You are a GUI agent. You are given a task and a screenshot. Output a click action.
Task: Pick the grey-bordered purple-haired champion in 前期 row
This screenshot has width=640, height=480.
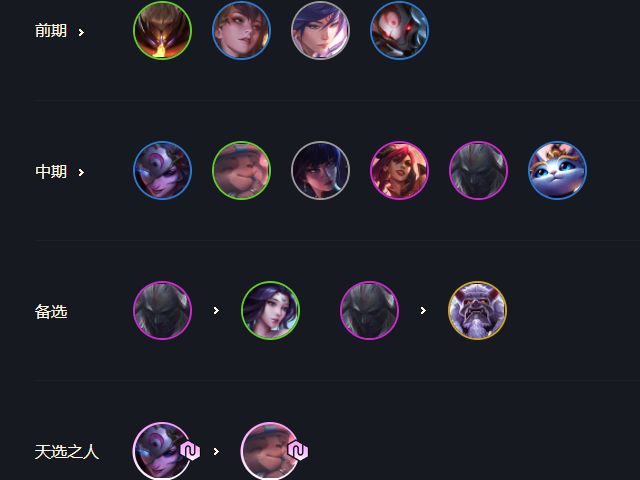[320, 31]
